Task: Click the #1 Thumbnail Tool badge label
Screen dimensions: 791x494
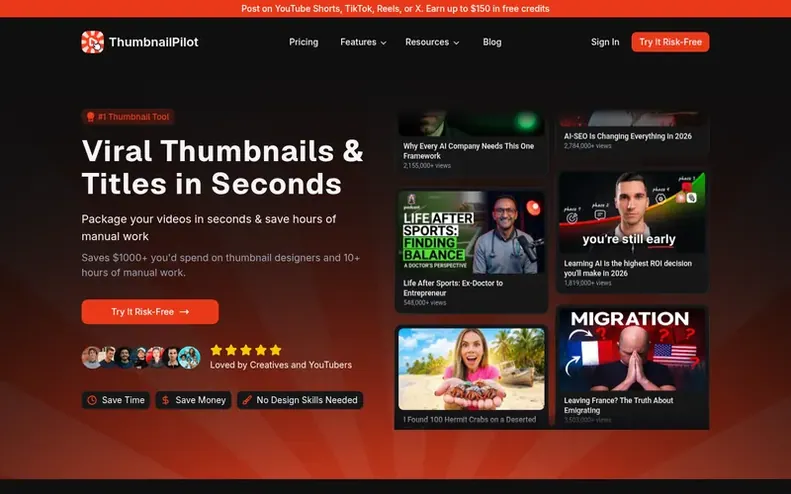Action: point(134,117)
